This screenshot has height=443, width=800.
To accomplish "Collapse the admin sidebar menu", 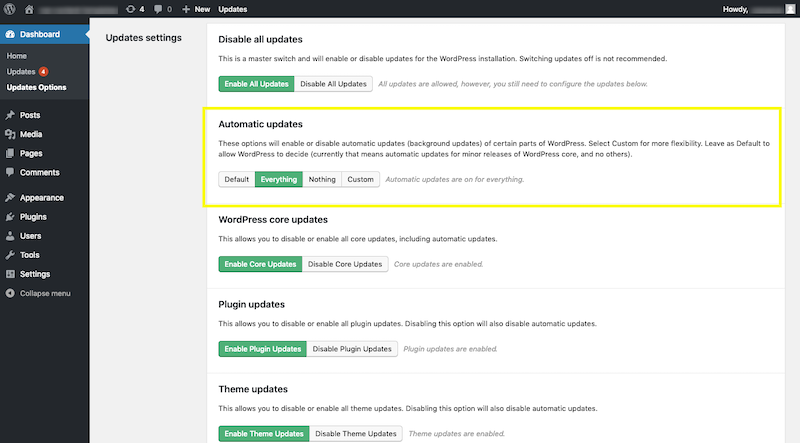I will tap(44, 293).
